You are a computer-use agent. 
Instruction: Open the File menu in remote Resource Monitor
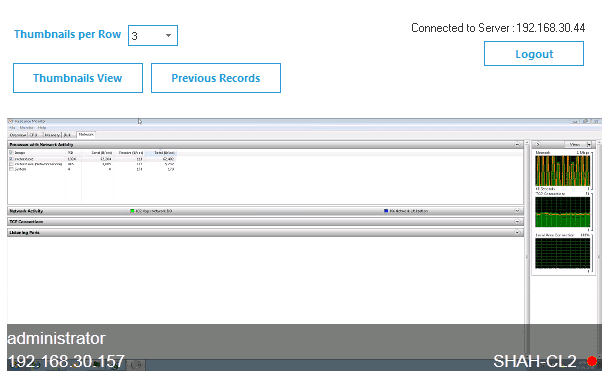12,128
